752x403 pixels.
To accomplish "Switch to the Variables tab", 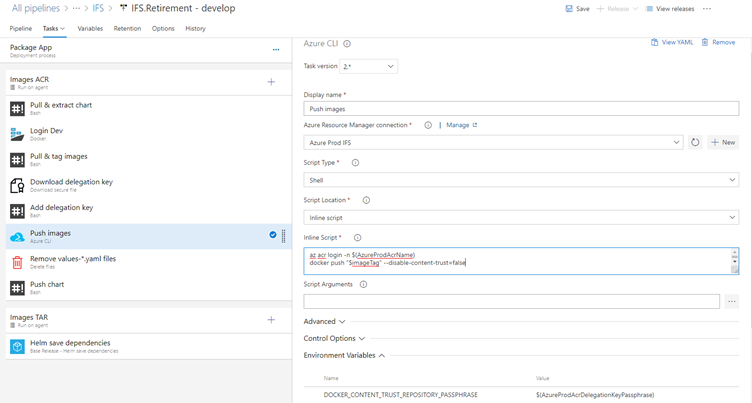I will click(90, 29).
